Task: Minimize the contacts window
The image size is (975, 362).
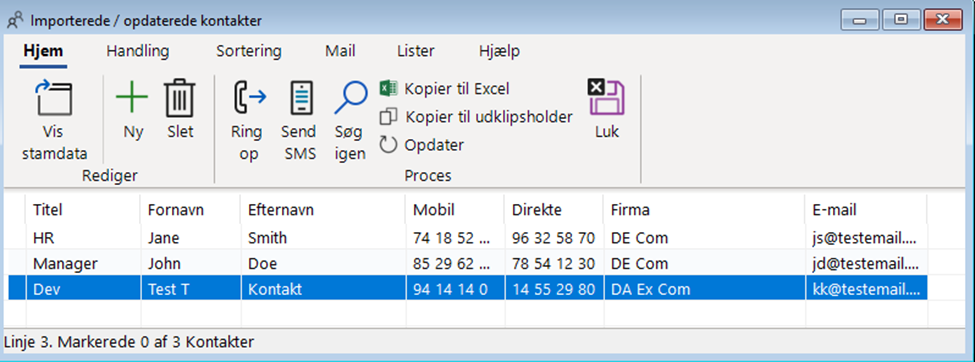Action: [x=860, y=19]
